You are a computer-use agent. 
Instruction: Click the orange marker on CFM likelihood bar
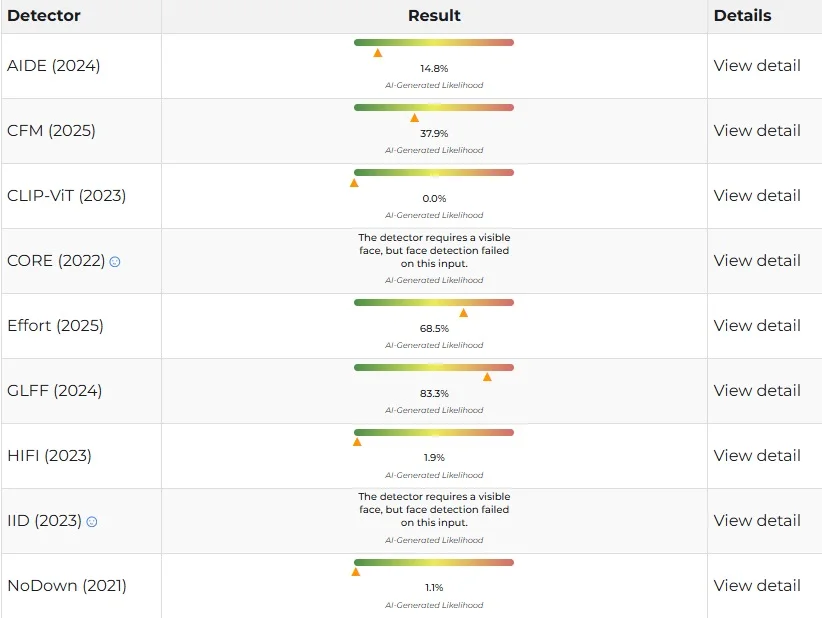(415, 118)
